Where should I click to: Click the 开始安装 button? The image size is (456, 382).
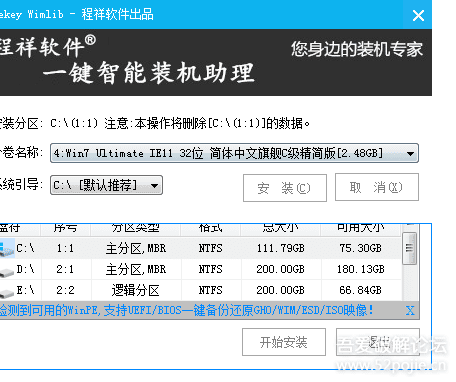click(x=284, y=342)
